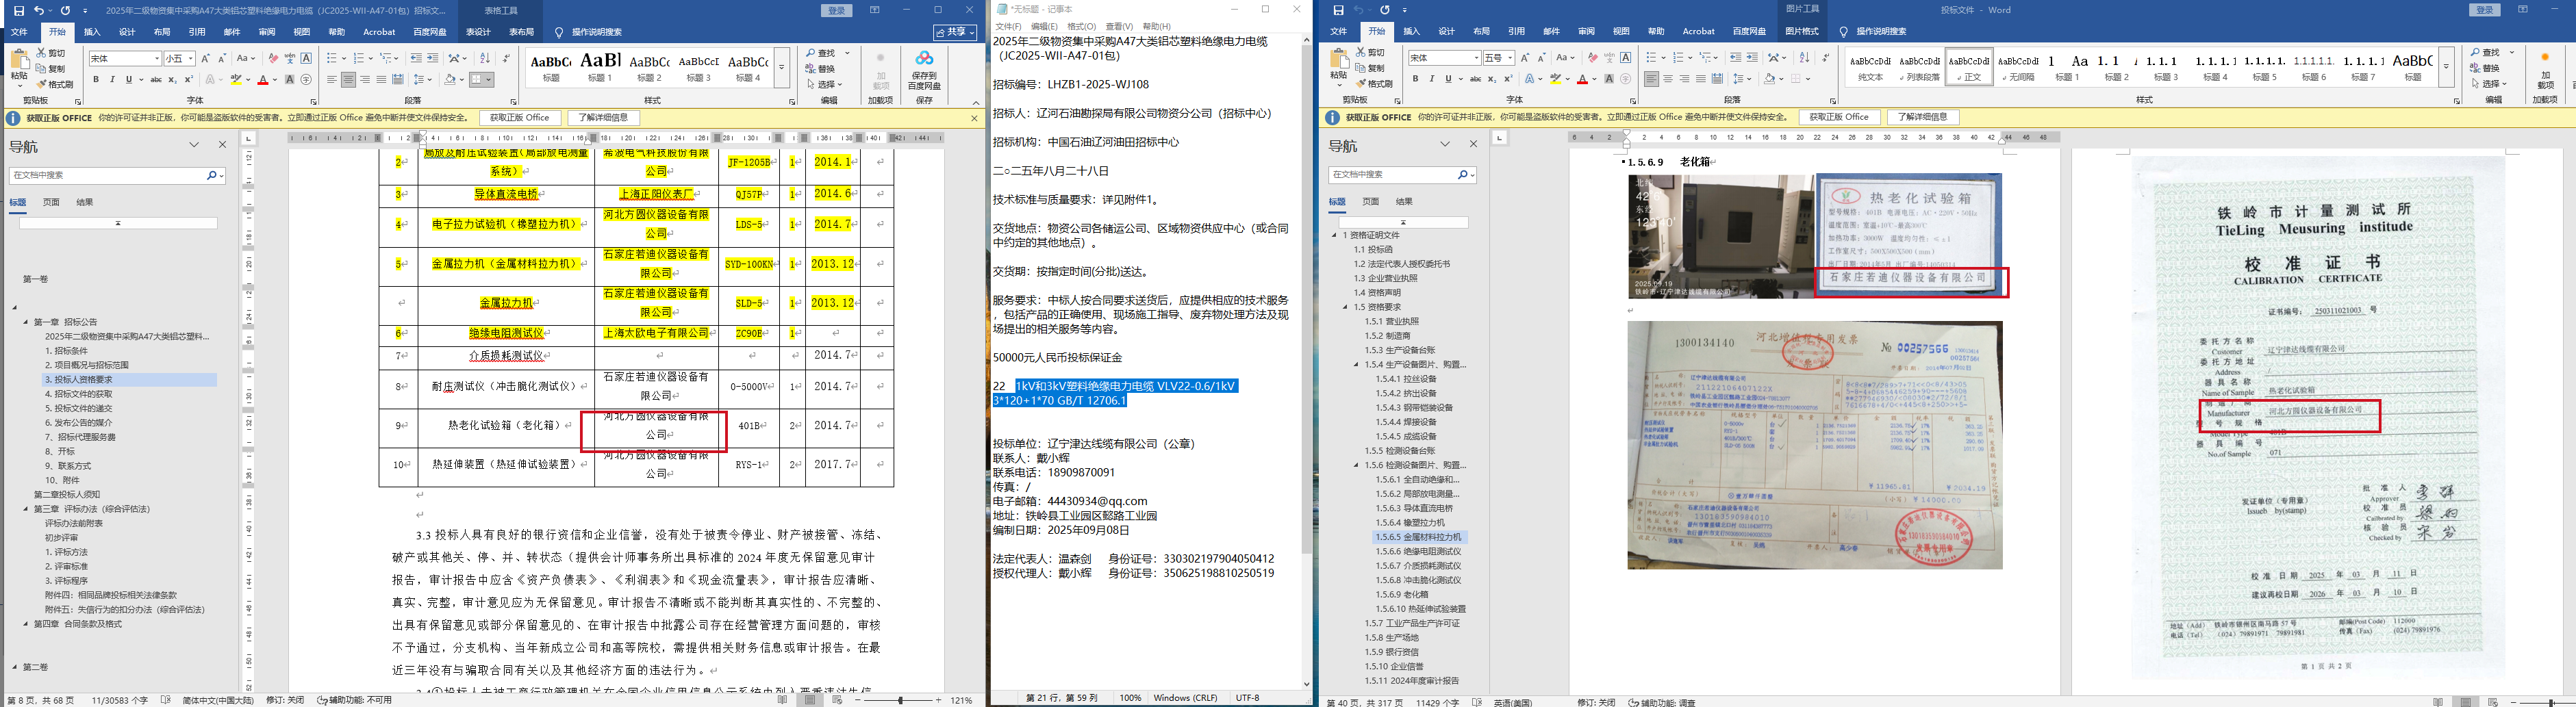Toggle Bold in the 招标文件 window ribbon
Viewport: 2576px width, 707px height.
click(x=96, y=80)
